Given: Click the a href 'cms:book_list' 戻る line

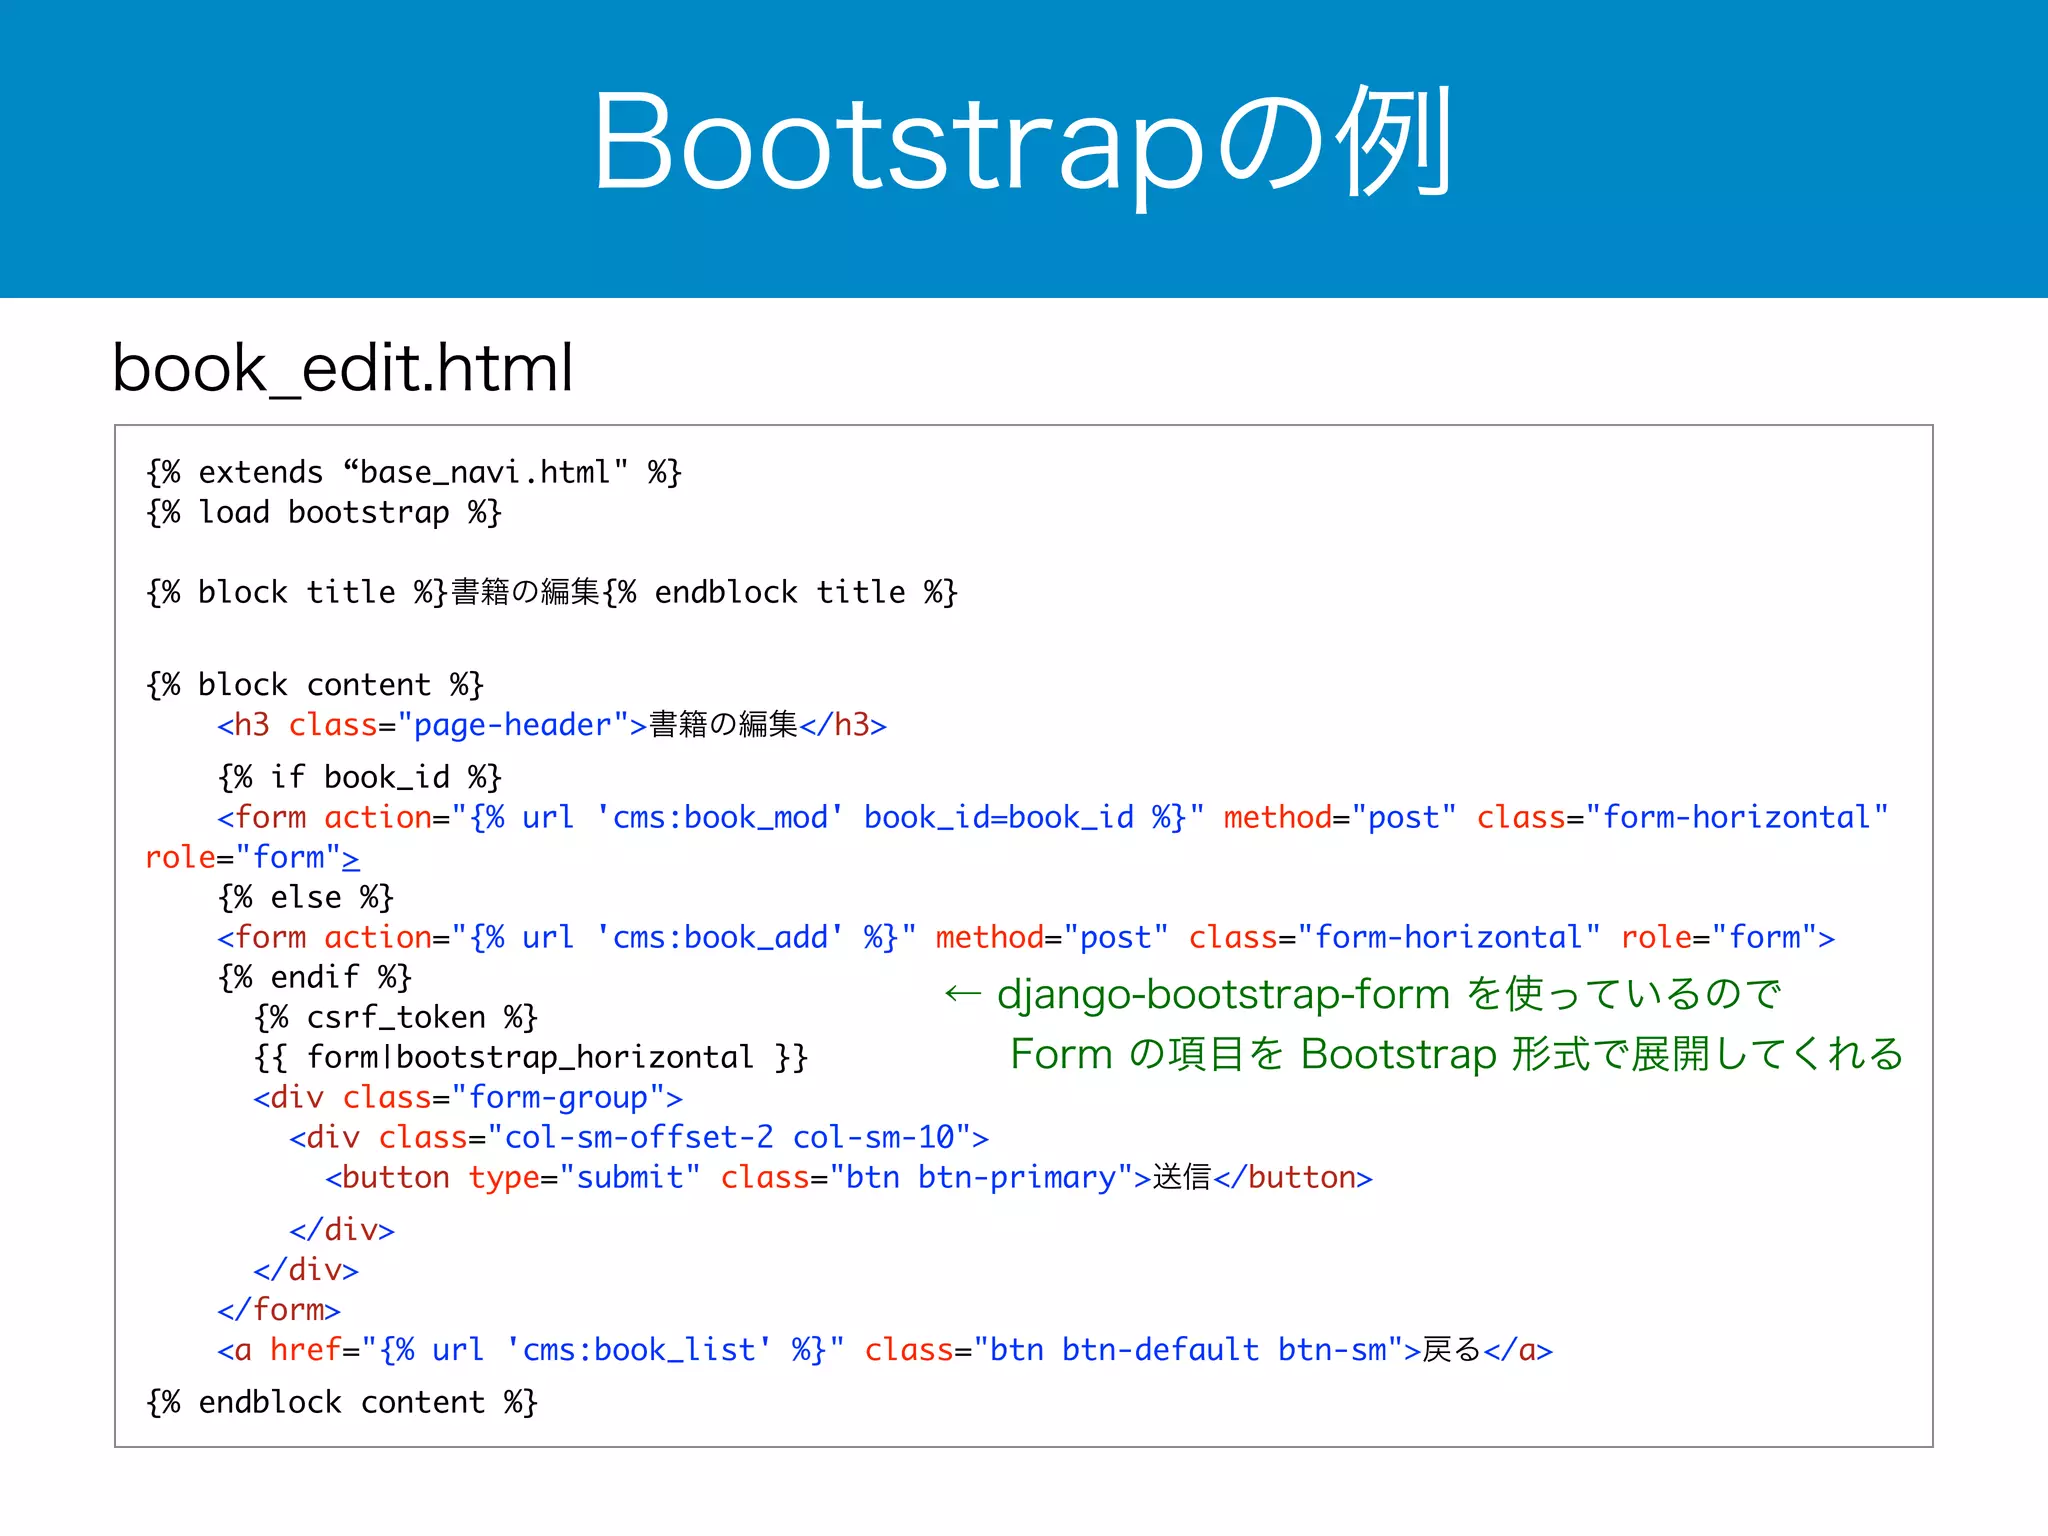Looking at the screenshot, I should click(885, 1350).
